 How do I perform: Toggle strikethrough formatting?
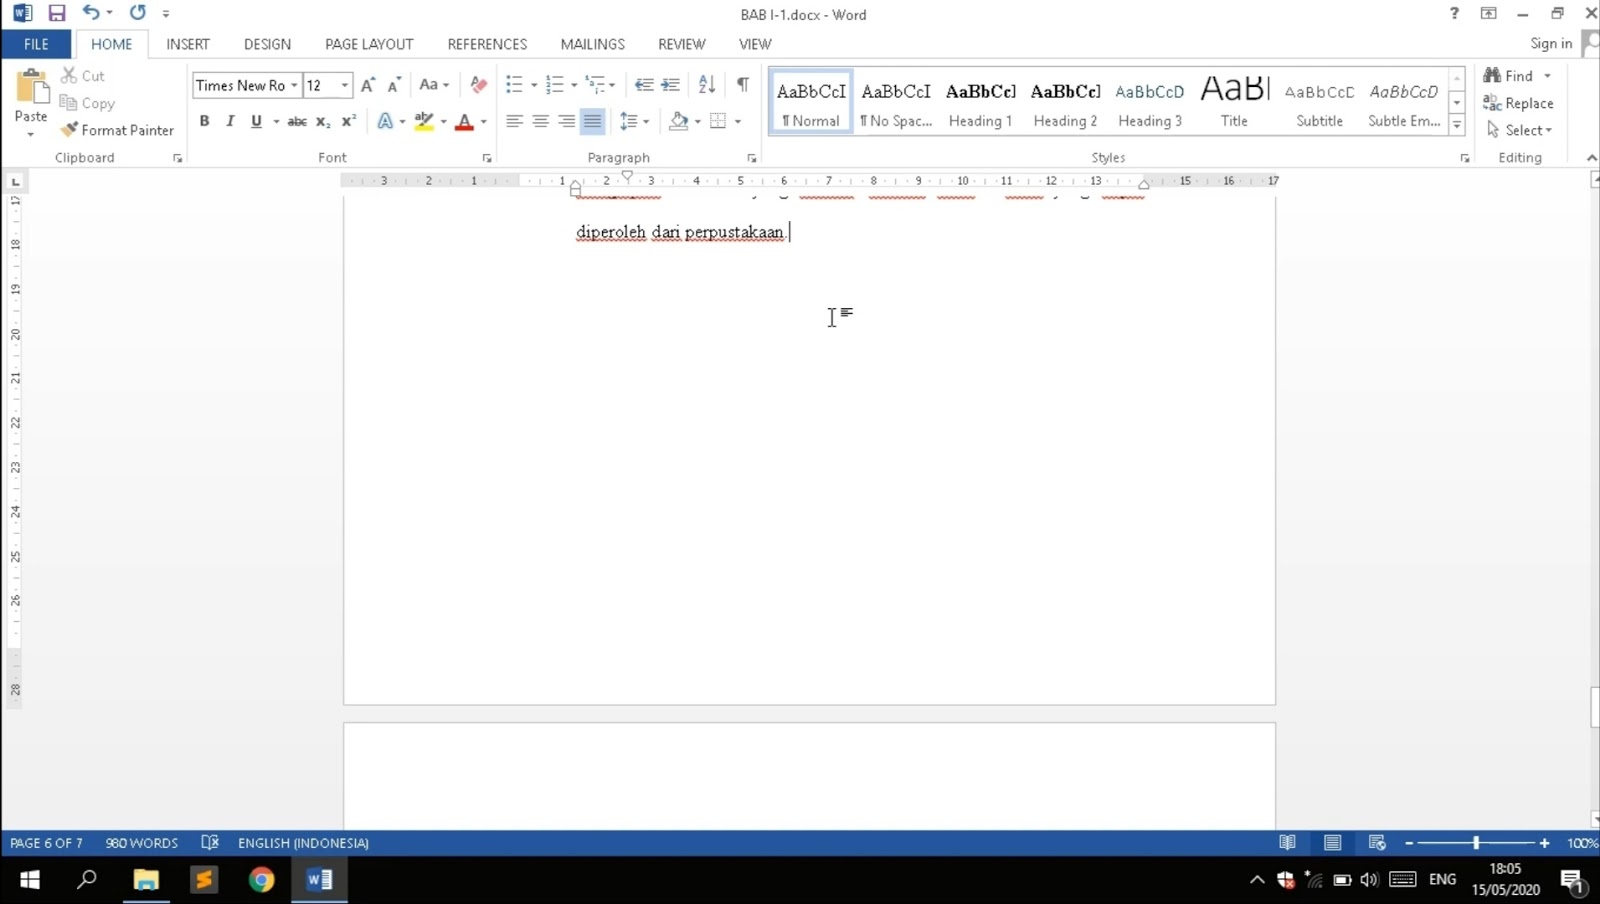pos(297,121)
